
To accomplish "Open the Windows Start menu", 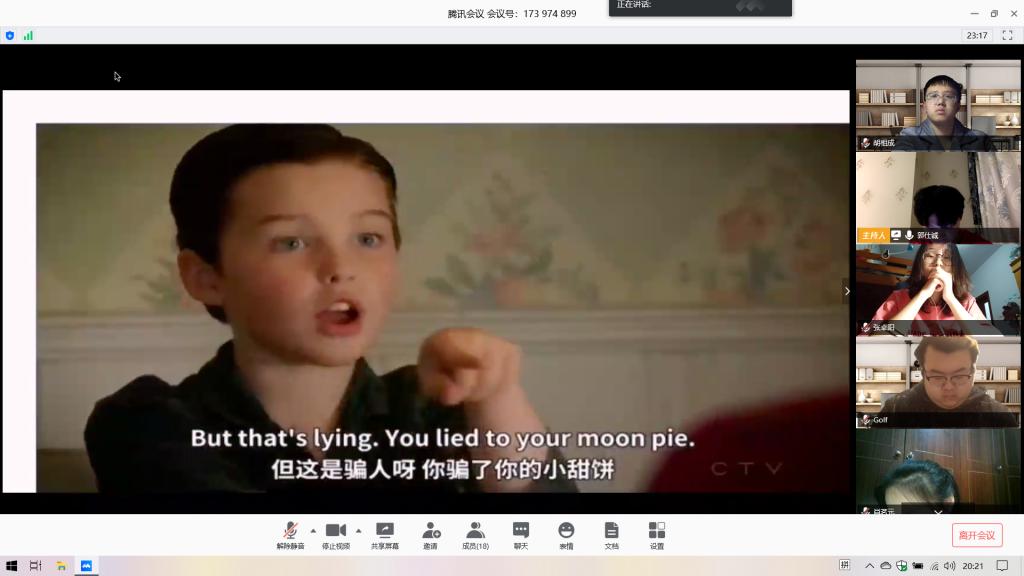I will pos(11,566).
